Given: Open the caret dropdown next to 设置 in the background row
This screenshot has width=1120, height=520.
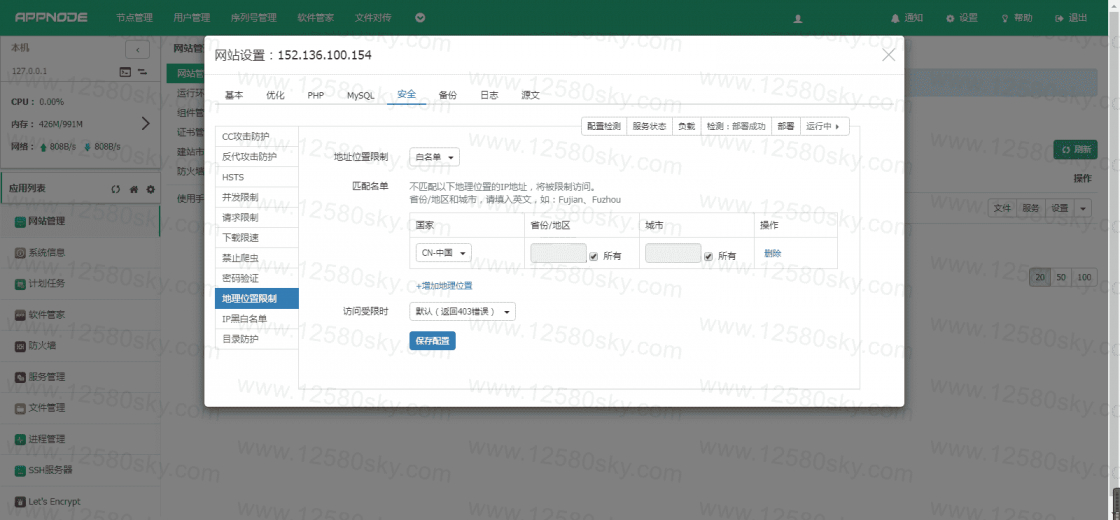Looking at the screenshot, I should pyautogui.click(x=1083, y=209).
